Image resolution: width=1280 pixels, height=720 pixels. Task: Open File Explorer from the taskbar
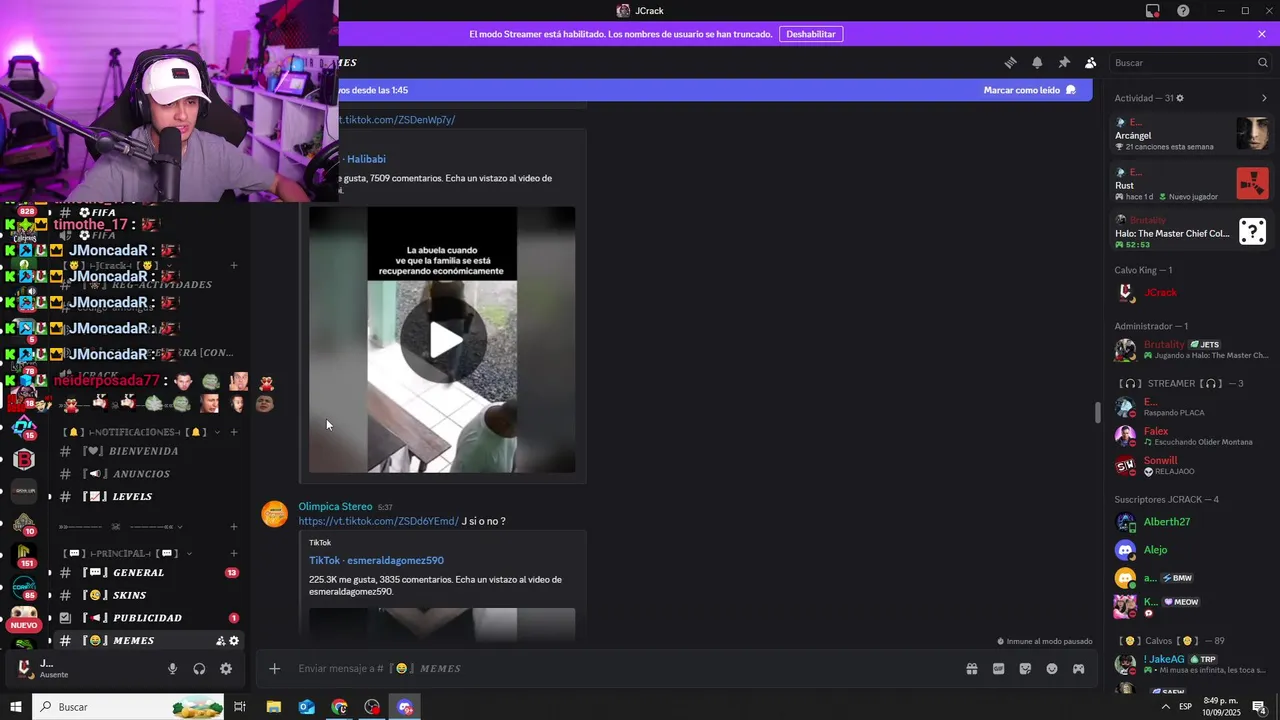273,707
